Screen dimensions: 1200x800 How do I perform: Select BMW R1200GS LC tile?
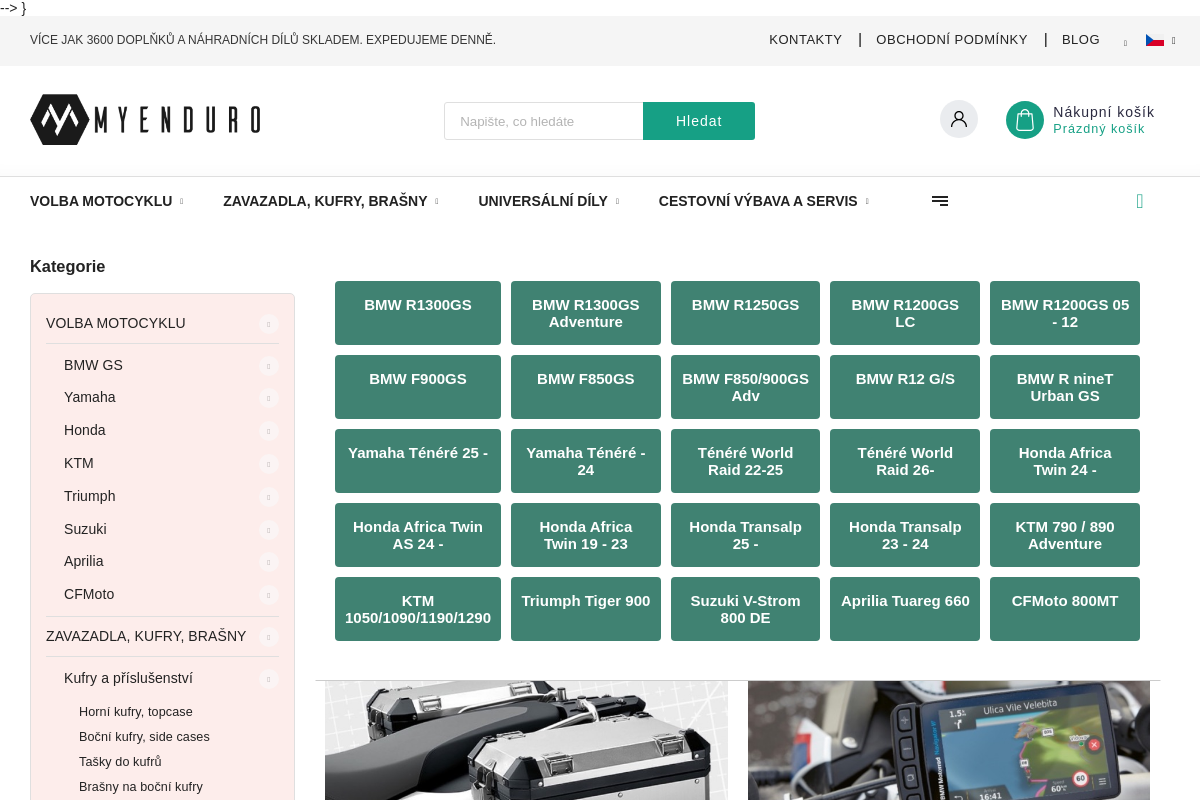click(905, 313)
